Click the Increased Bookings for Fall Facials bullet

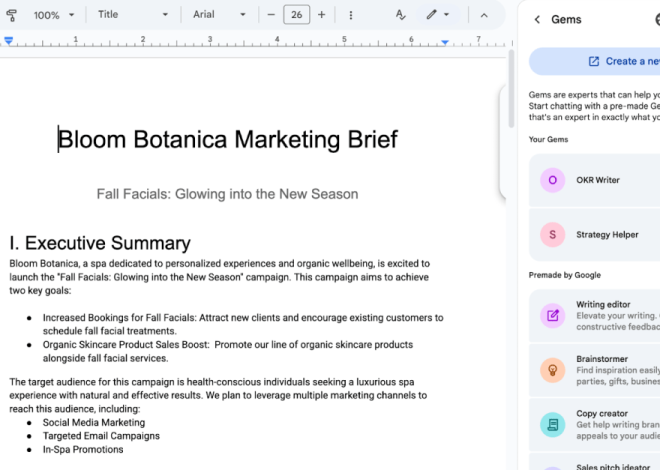[243, 324]
